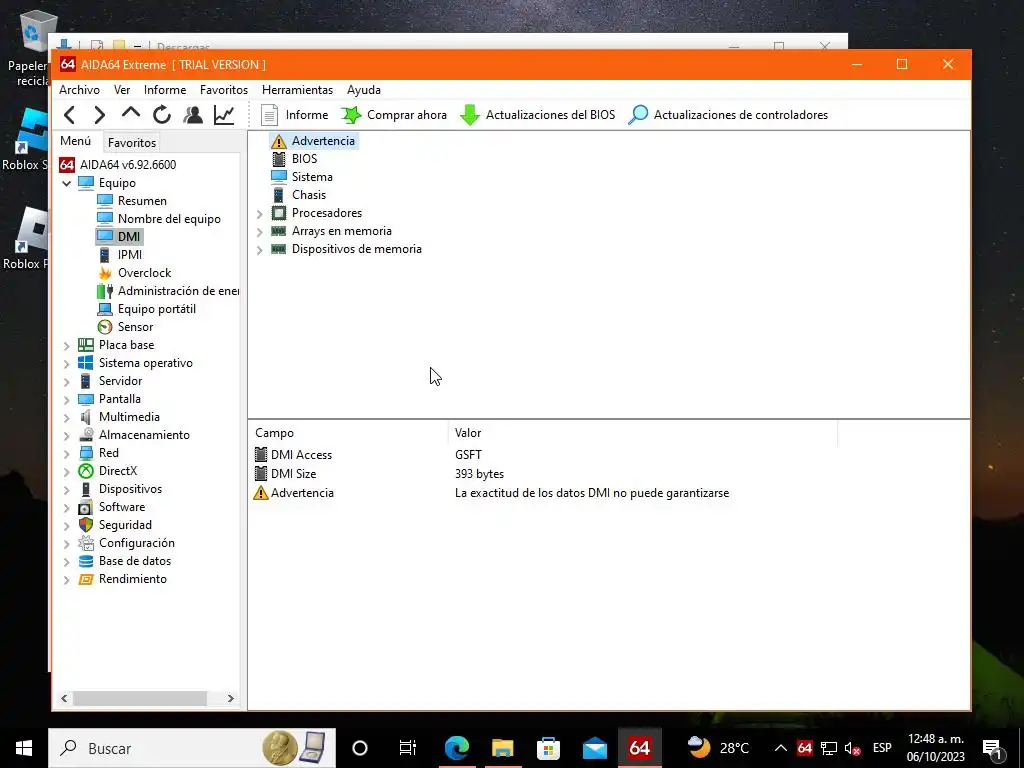The image size is (1024, 768).
Task: Collapse the Equipo tree node
Action: coord(67,184)
